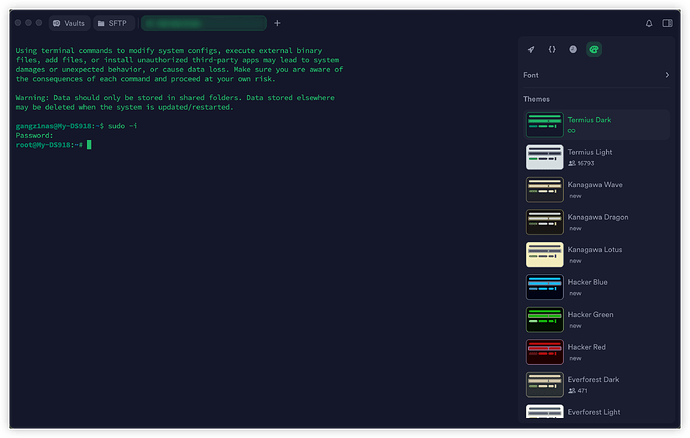Image resolution: width=690 pixels, height=438 pixels.
Task: Click the Hacker Blue label
Action: (587, 282)
